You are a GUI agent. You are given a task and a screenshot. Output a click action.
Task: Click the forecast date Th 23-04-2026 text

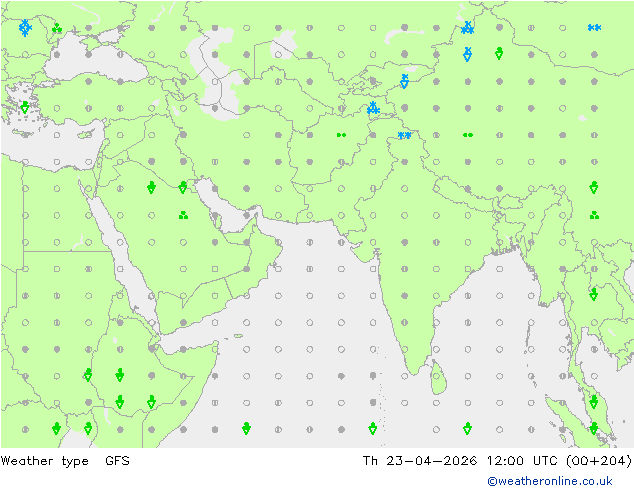[x=420, y=460]
